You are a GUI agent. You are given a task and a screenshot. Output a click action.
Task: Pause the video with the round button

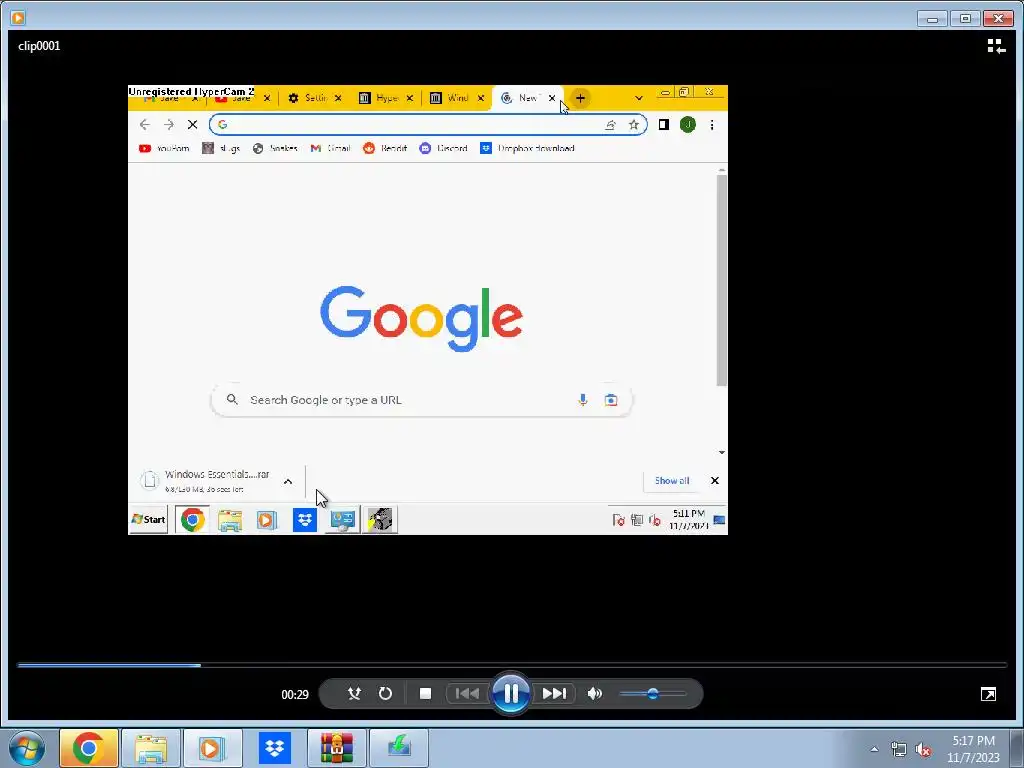(x=511, y=694)
